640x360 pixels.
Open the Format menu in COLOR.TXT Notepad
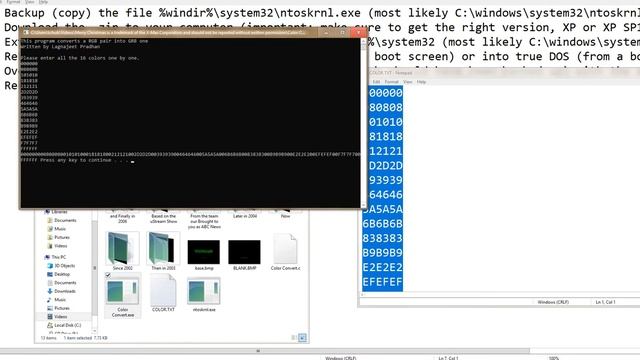tap(391, 82)
